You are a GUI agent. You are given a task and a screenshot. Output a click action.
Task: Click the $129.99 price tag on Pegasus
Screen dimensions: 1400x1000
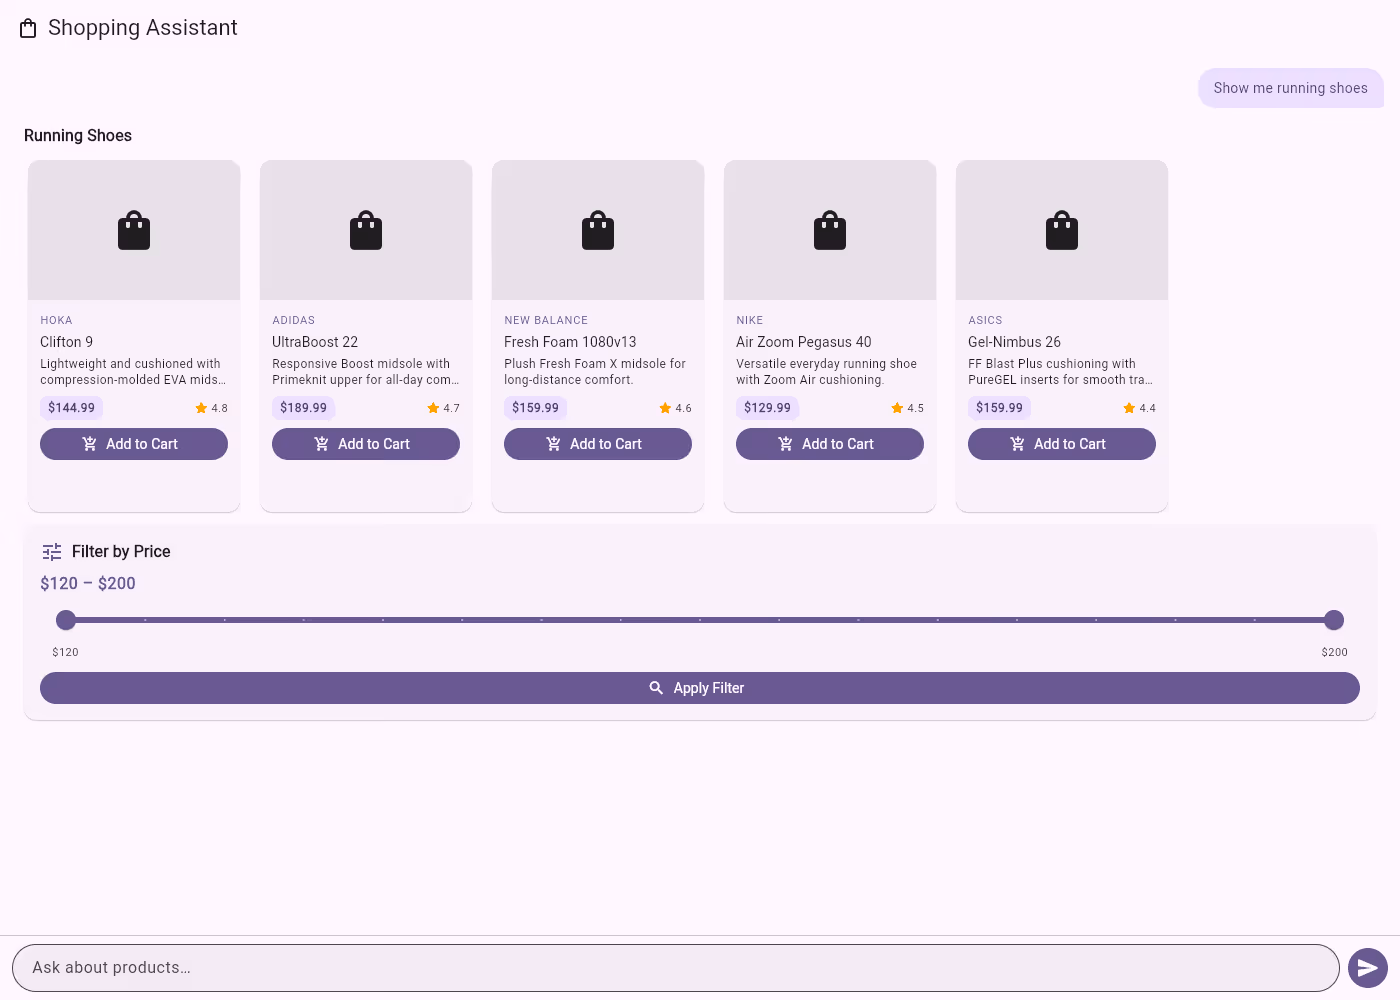pyautogui.click(x=767, y=408)
